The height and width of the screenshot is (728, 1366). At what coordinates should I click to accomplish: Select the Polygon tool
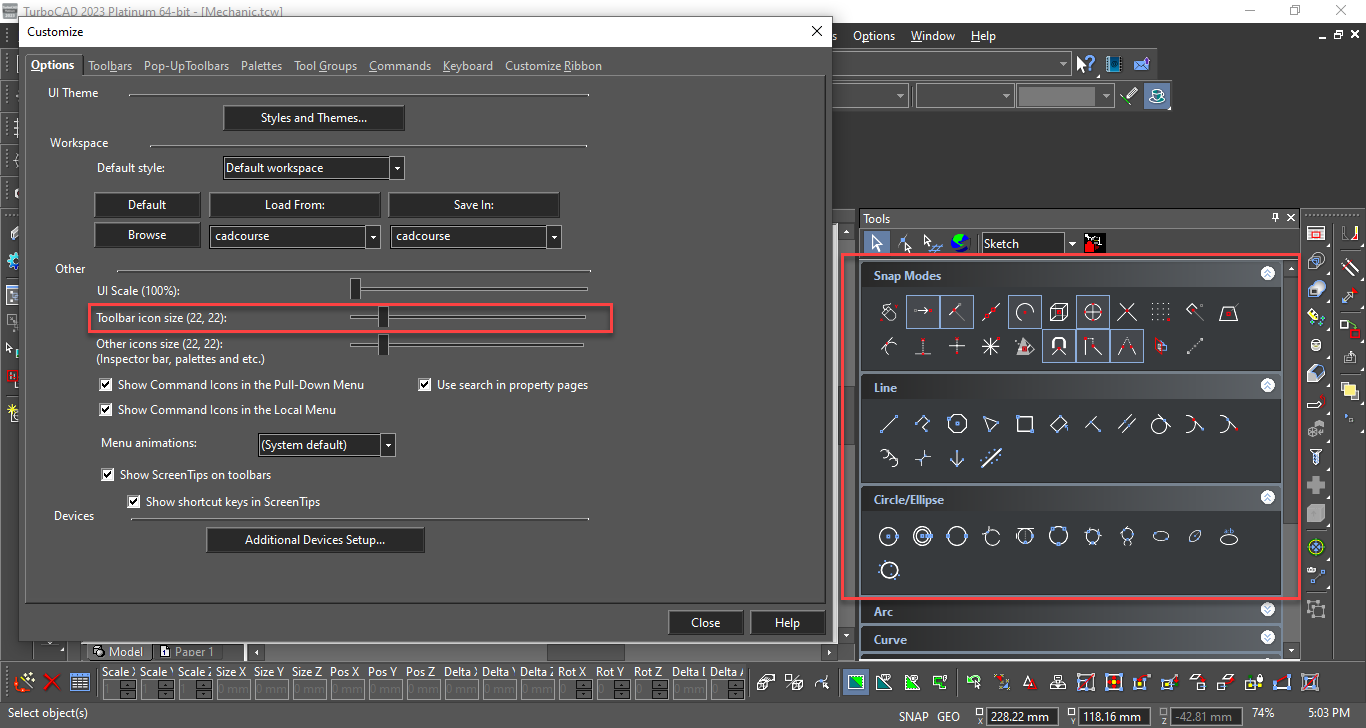tap(957, 424)
